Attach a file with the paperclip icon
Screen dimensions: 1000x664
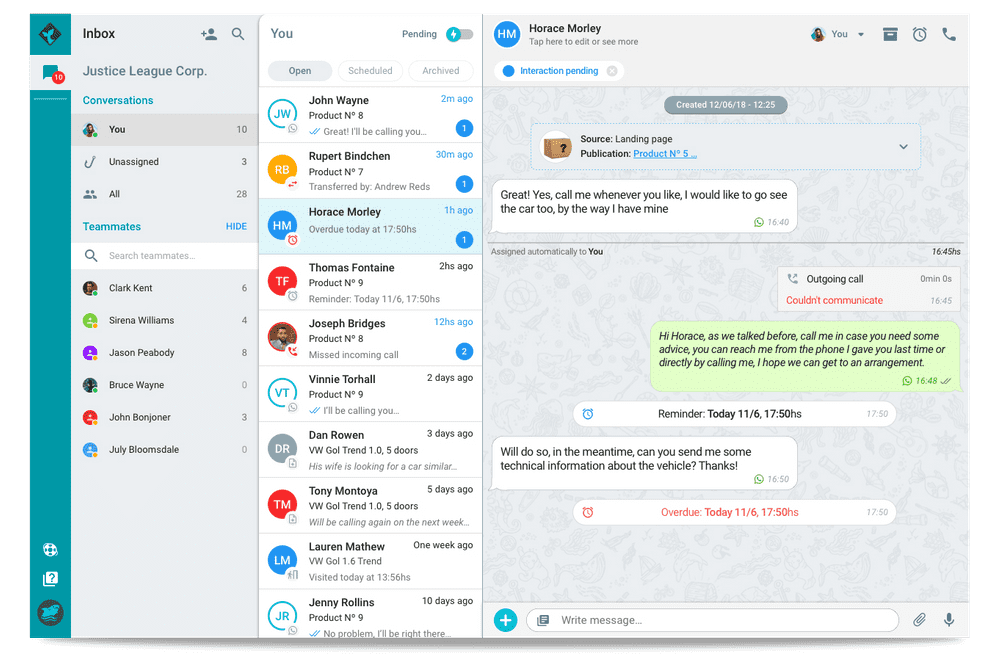point(920,620)
